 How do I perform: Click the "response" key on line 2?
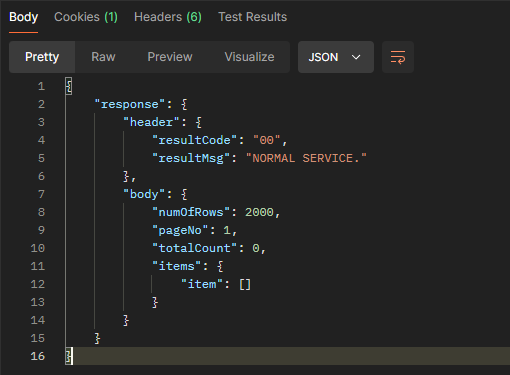pos(130,104)
